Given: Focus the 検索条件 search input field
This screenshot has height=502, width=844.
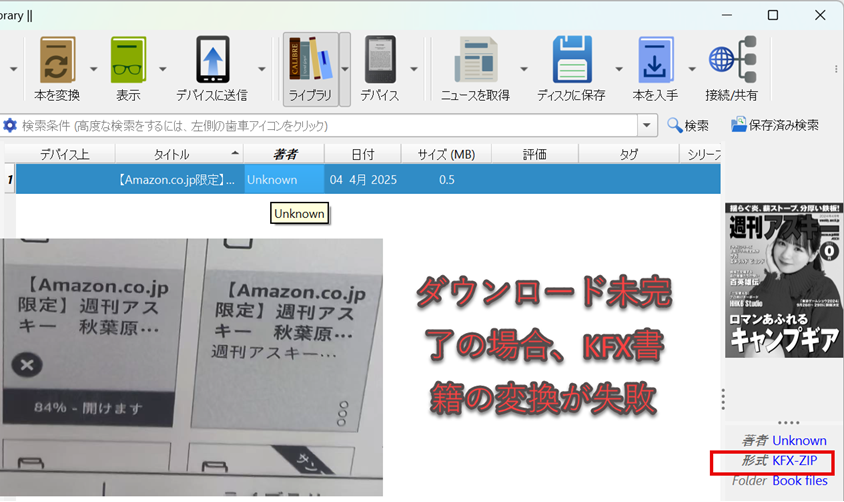Looking at the screenshot, I should (x=328, y=125).
